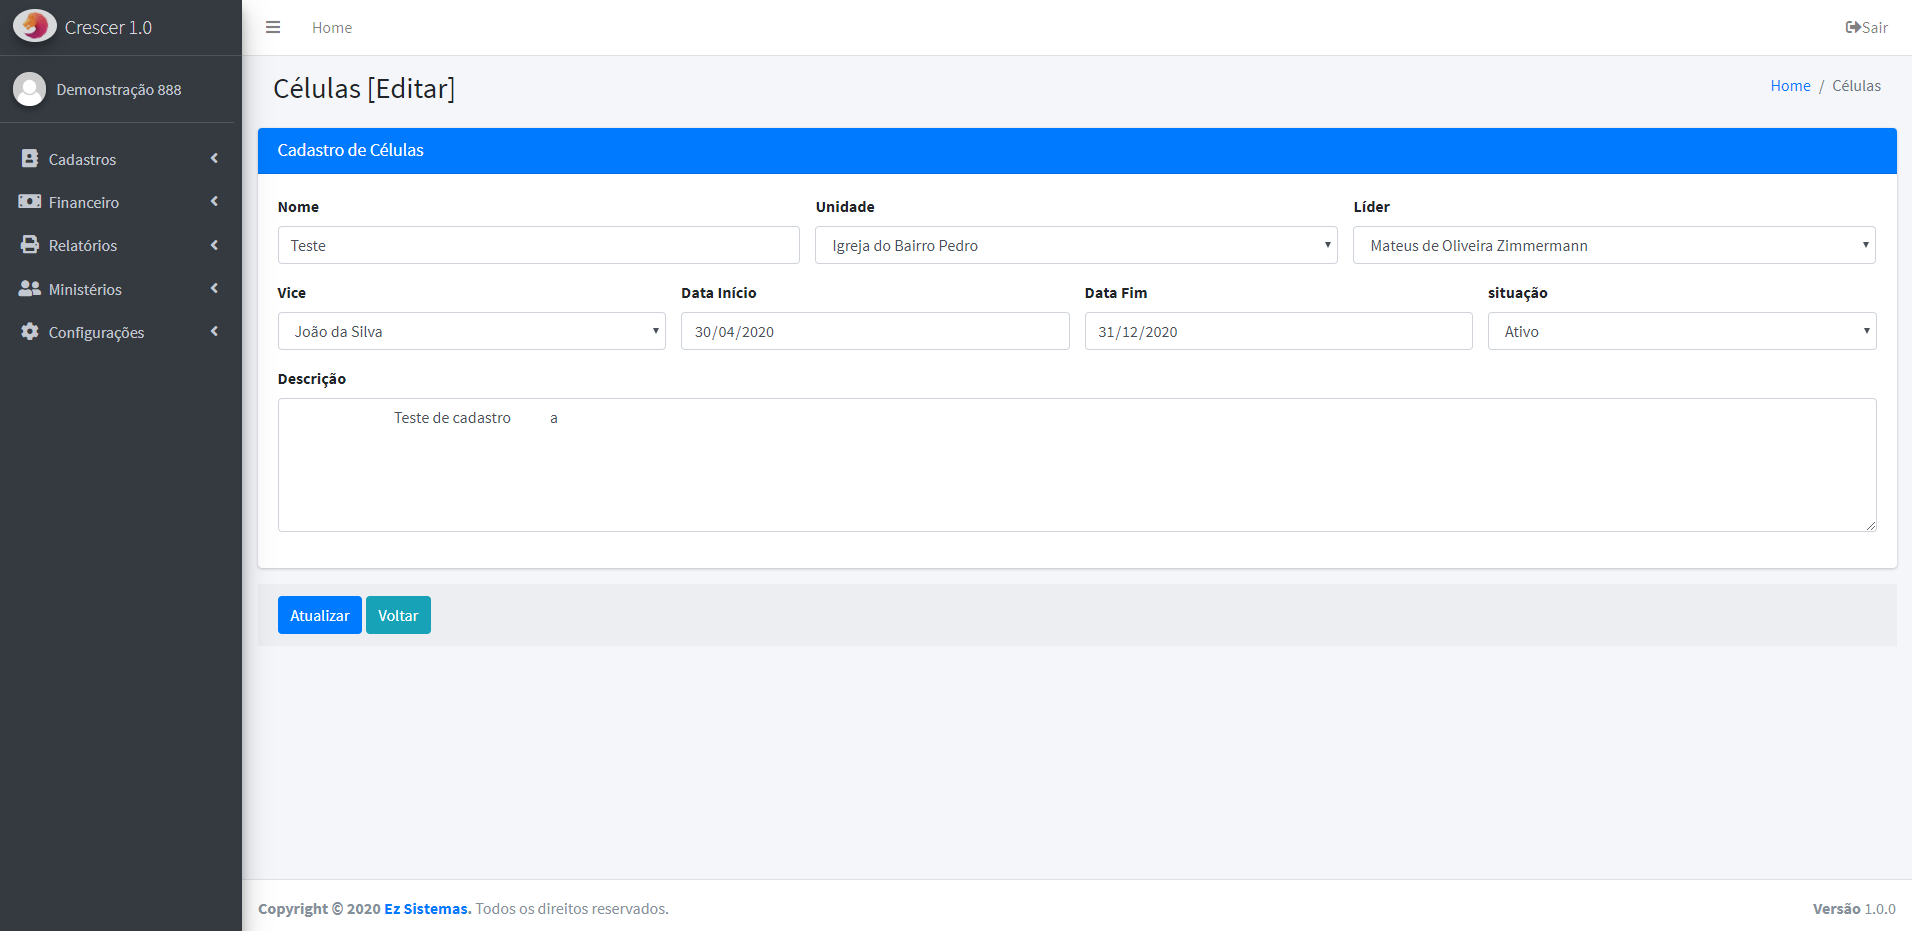Open the Vice dropdown
Screen dimensions: 1912x931
click(471, 331)
